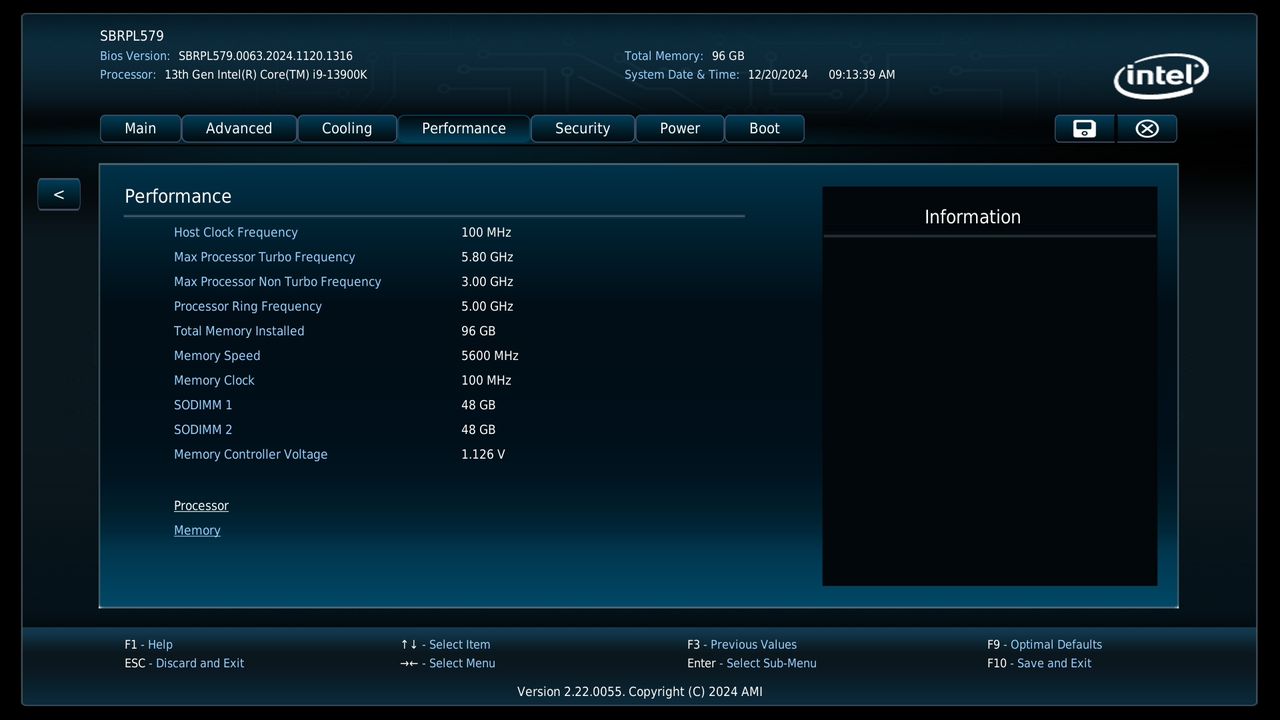Click the i9-13900K Processor name

click(266, 75)
